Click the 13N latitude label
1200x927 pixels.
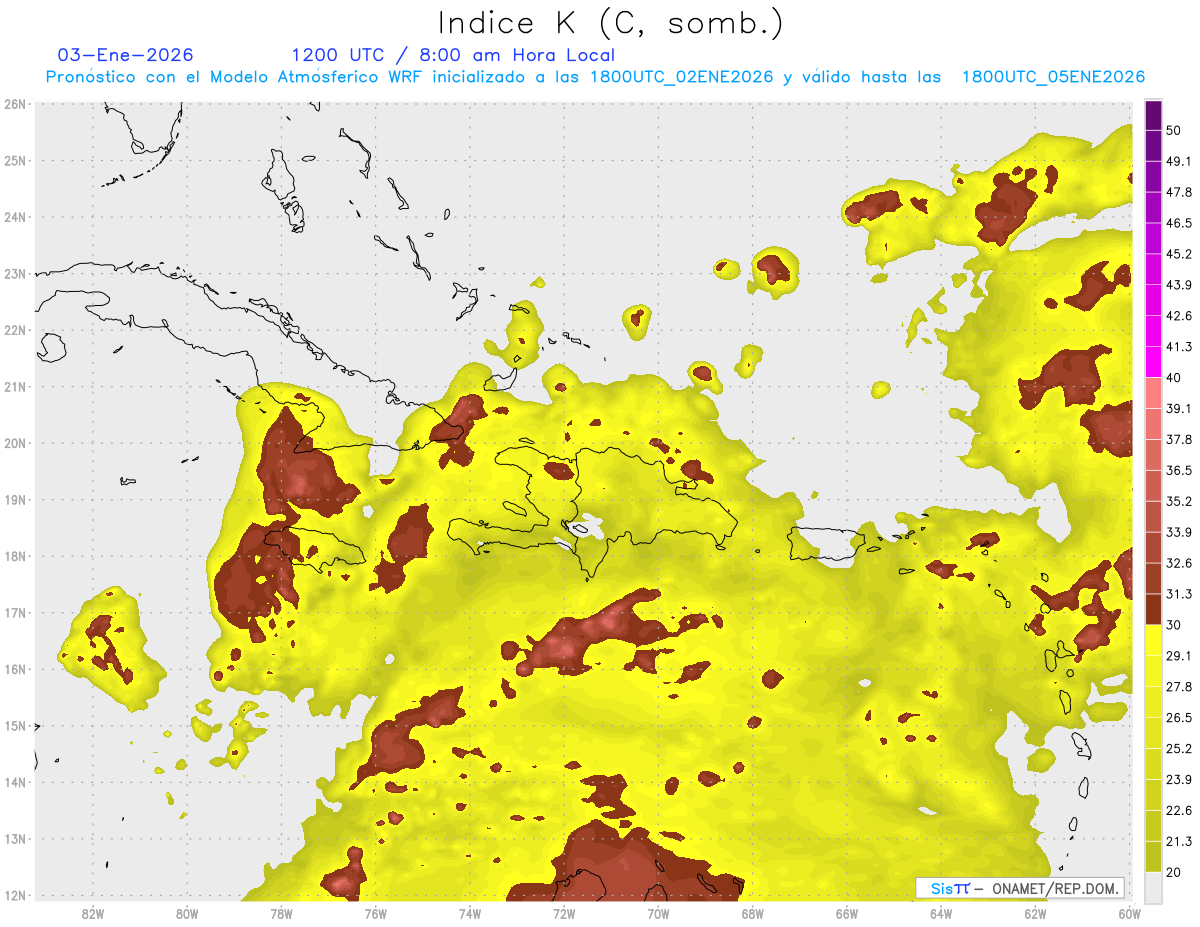pyautogui.click(x=15, y=838)
